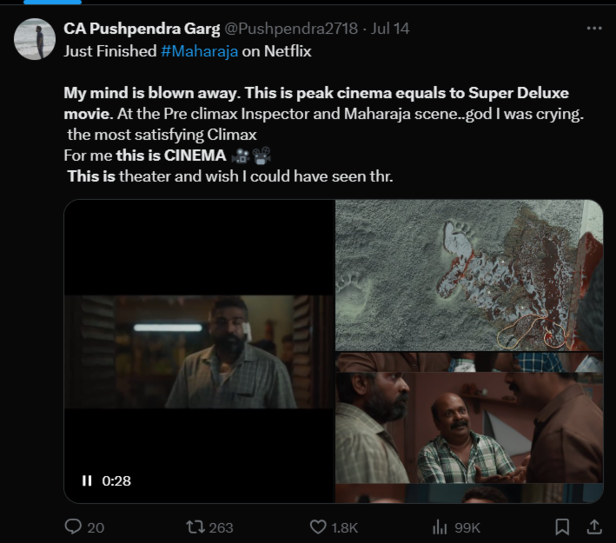This screenshot has height=543, width=616.
Task: Open view analytics bar chart icon
Action: pyautogui.click(x=439, y=527)
